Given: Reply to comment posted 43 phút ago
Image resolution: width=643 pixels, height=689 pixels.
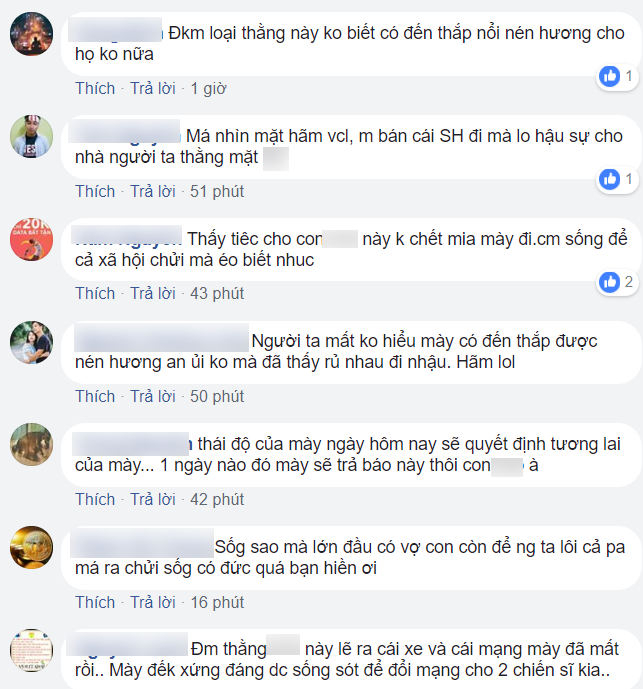Looking at the screenshot, I should click(153, 294).
